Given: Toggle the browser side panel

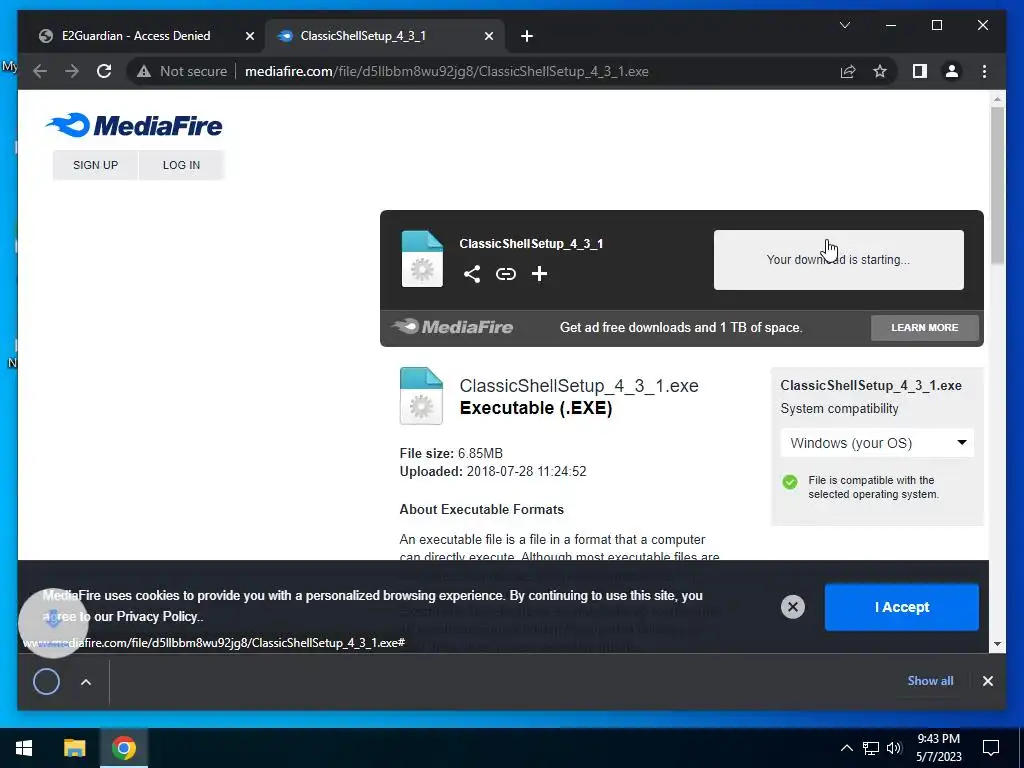Looking at the screenshot, I should point(920,71).
